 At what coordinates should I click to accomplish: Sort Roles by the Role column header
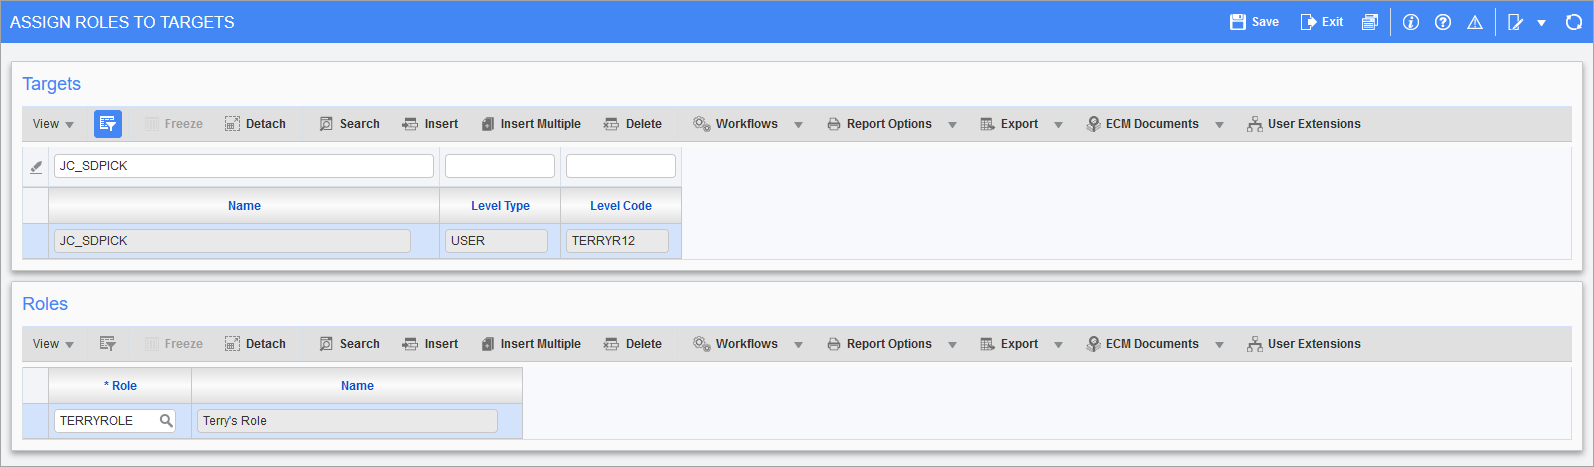coord(120,386)
